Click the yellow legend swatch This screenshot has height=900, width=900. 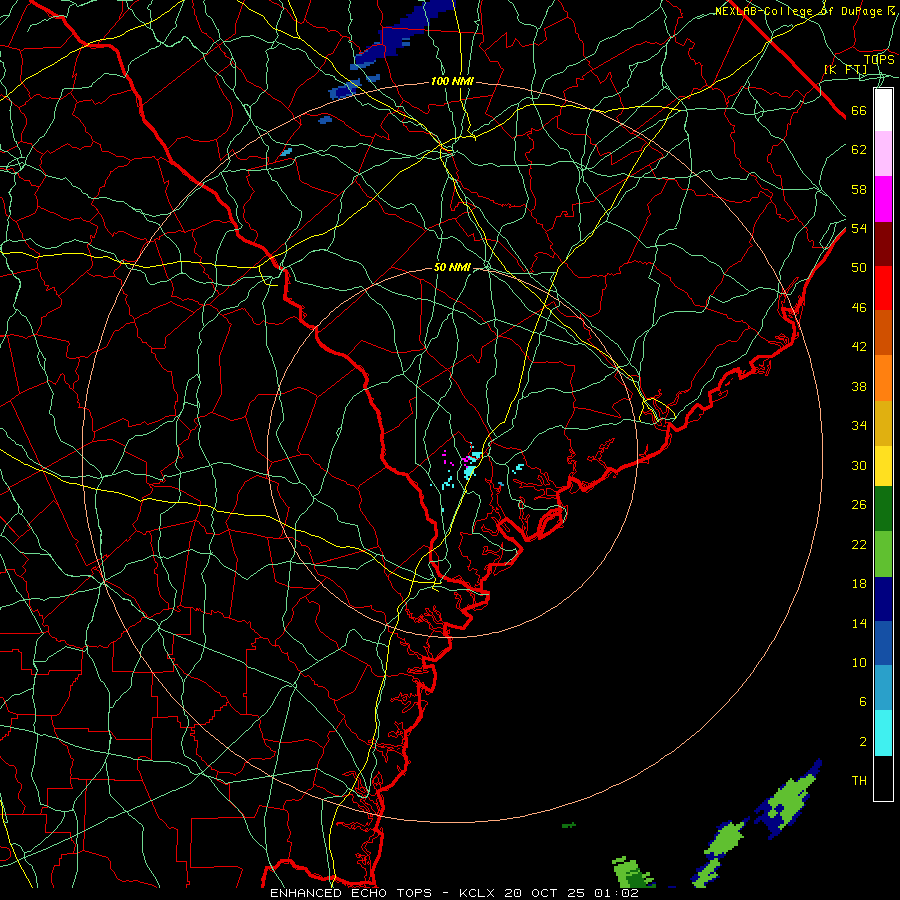(x=883, y=465)
